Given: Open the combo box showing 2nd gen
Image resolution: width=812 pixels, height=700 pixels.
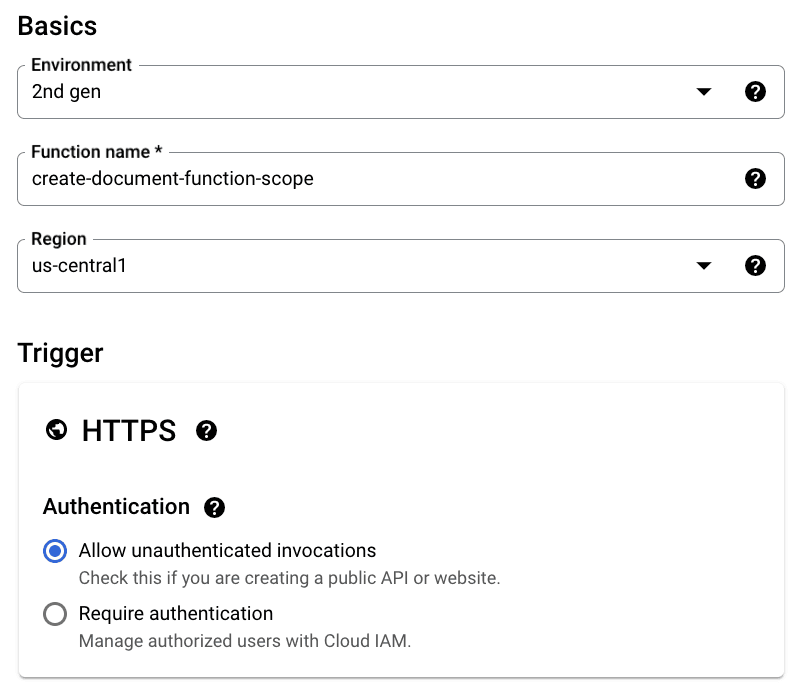Looking at the screenshot, I should (x=360, y=92).
